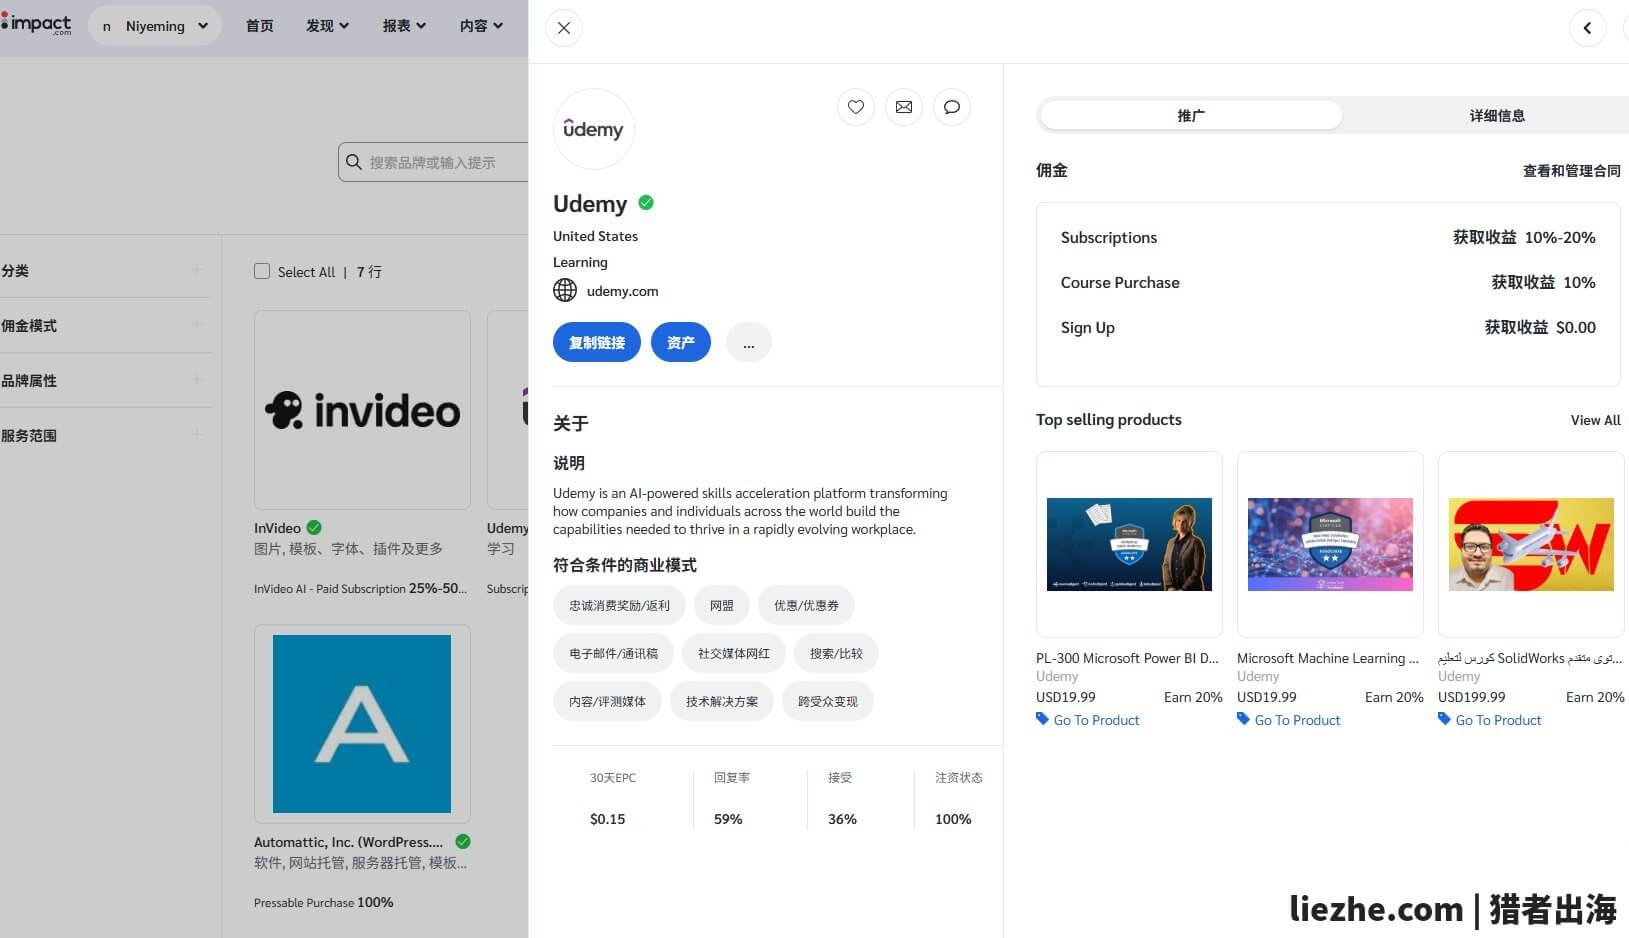
Task: Open chat with the speech bubble icon
Action: click(952, 107)
